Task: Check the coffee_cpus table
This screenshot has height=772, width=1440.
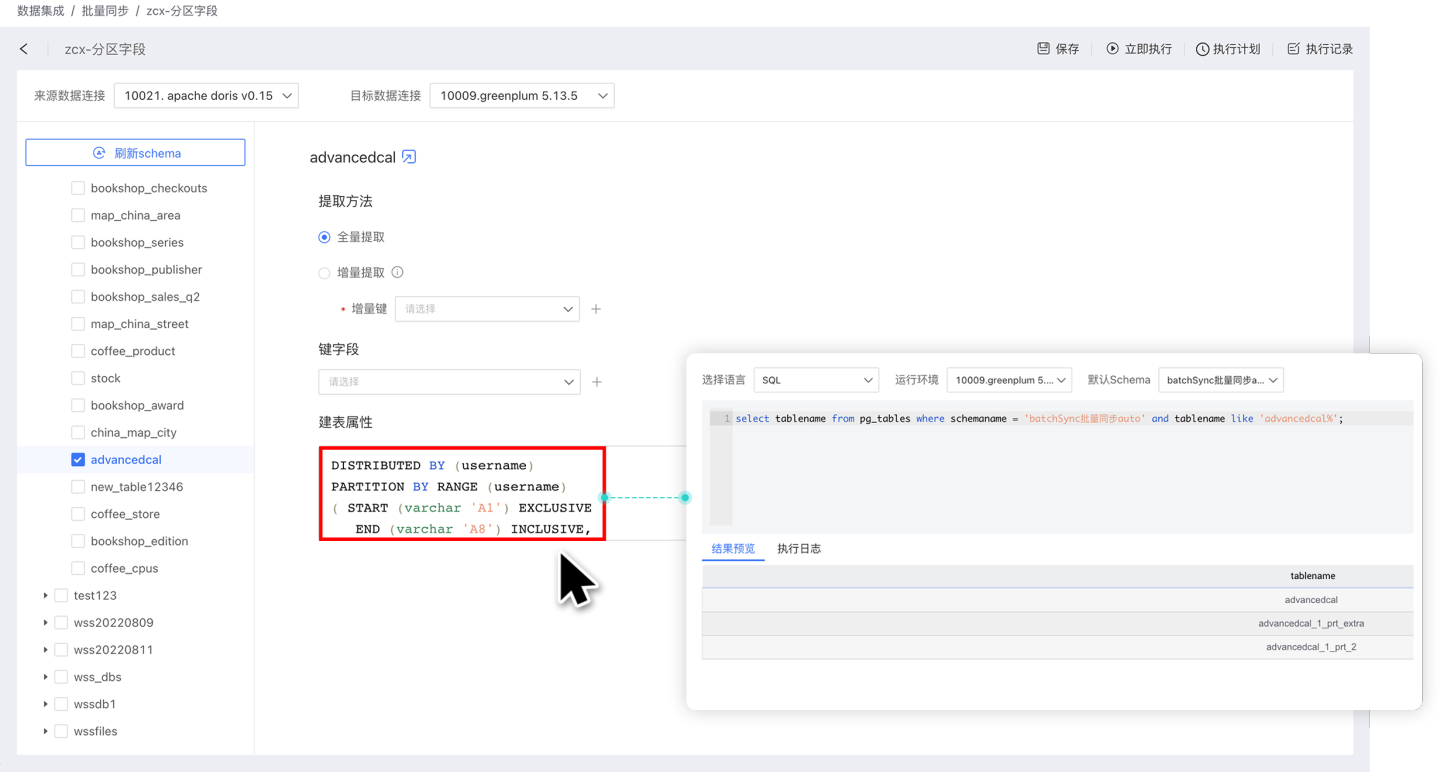Action: pos(78,568)
